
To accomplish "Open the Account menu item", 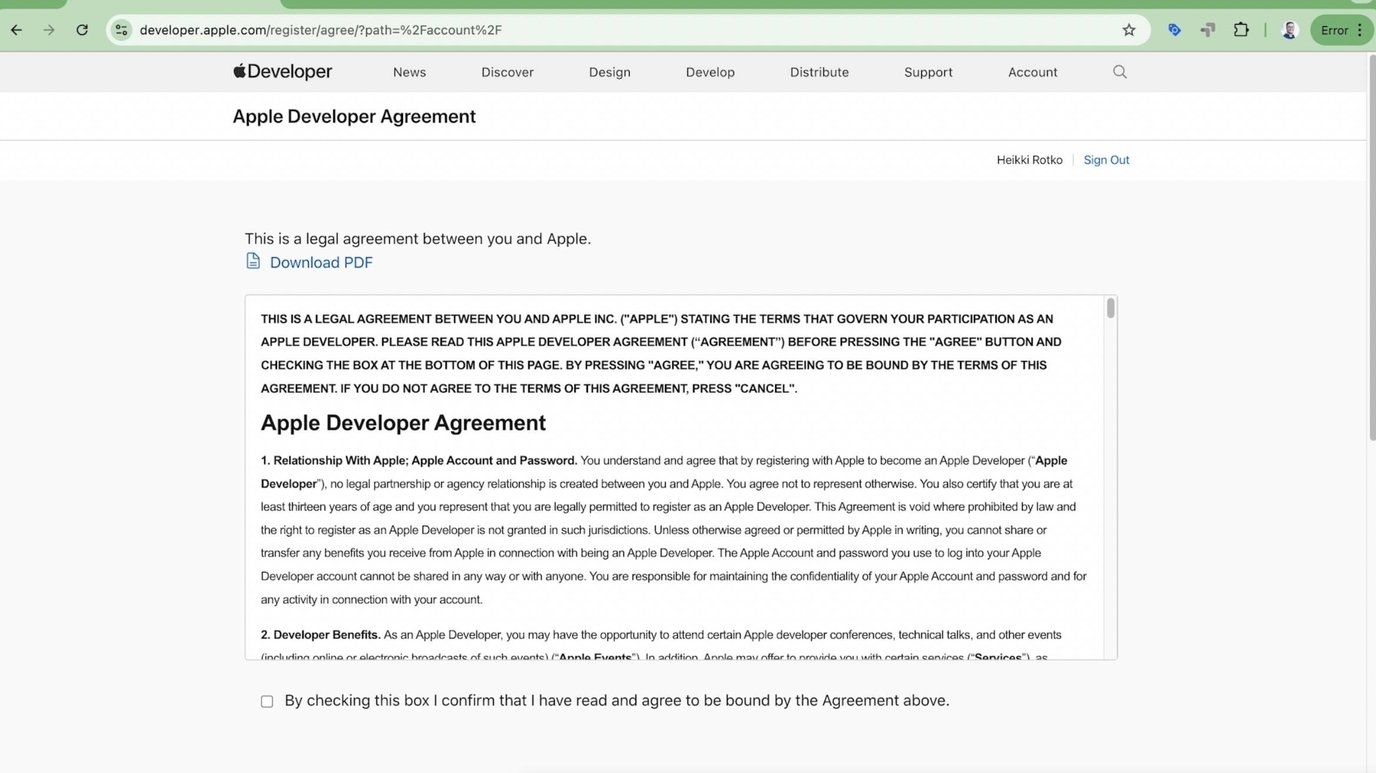I will (x=1032, y=69).
